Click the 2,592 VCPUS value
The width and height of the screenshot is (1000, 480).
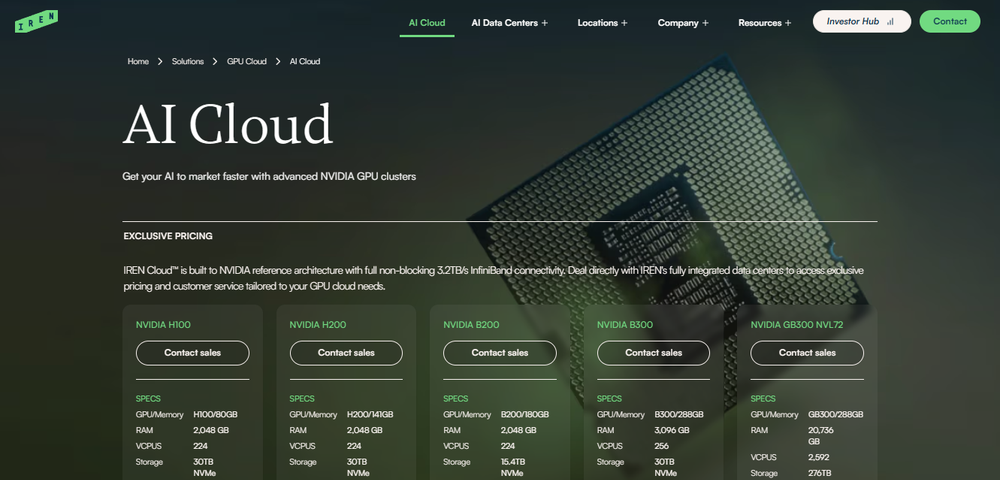[819, 457]
